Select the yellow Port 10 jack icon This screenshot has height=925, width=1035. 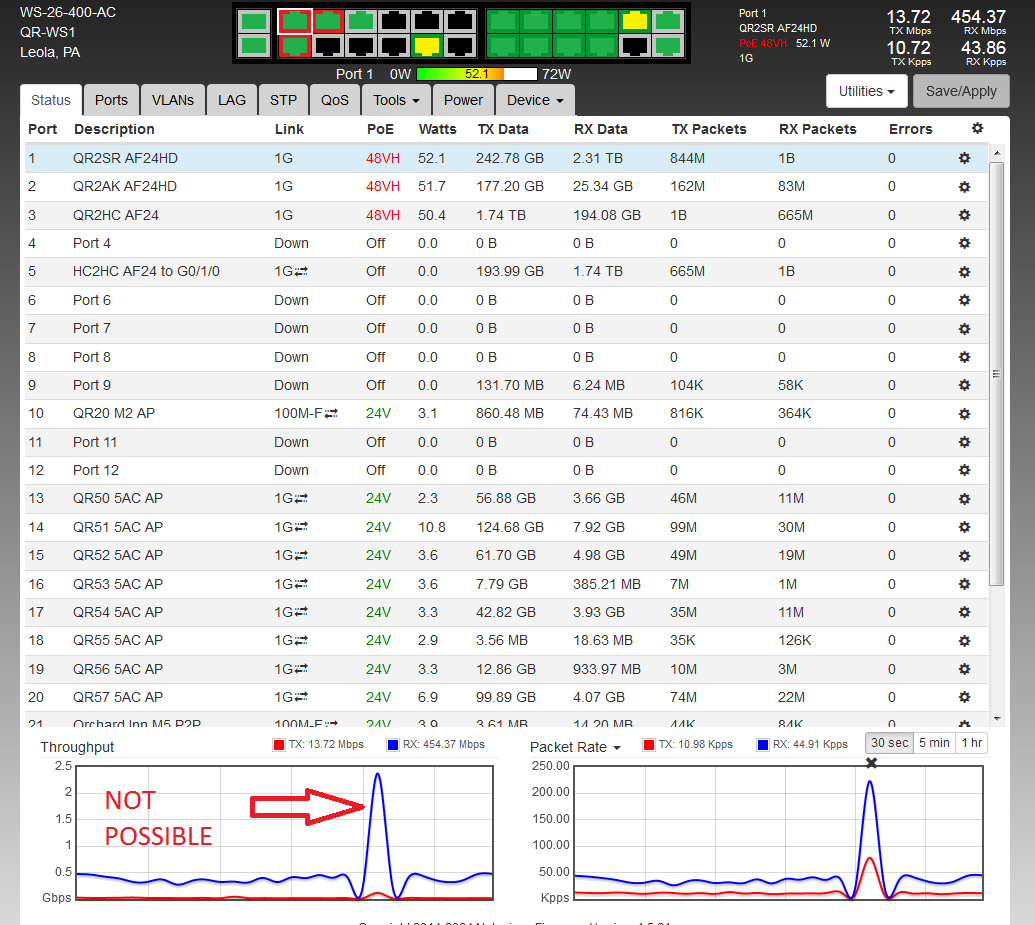427,45
